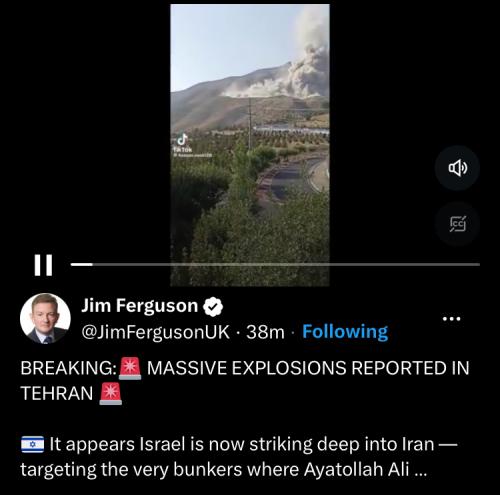Seek to the middle of the video progress bar
Screen dimensions: 500x495
coord(275,264)
